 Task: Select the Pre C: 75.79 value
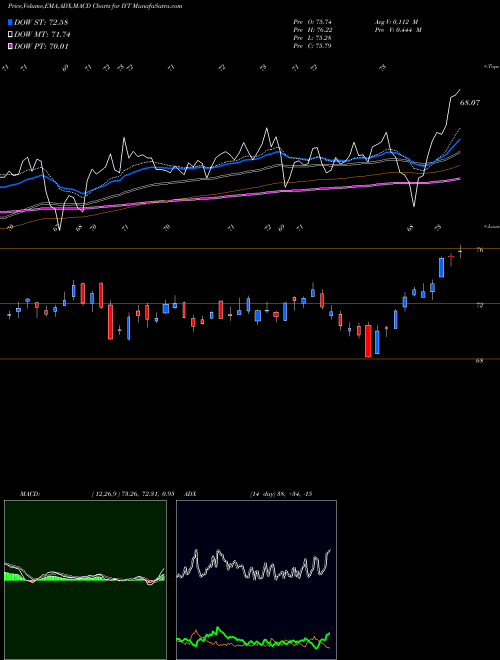pos(312,46)
